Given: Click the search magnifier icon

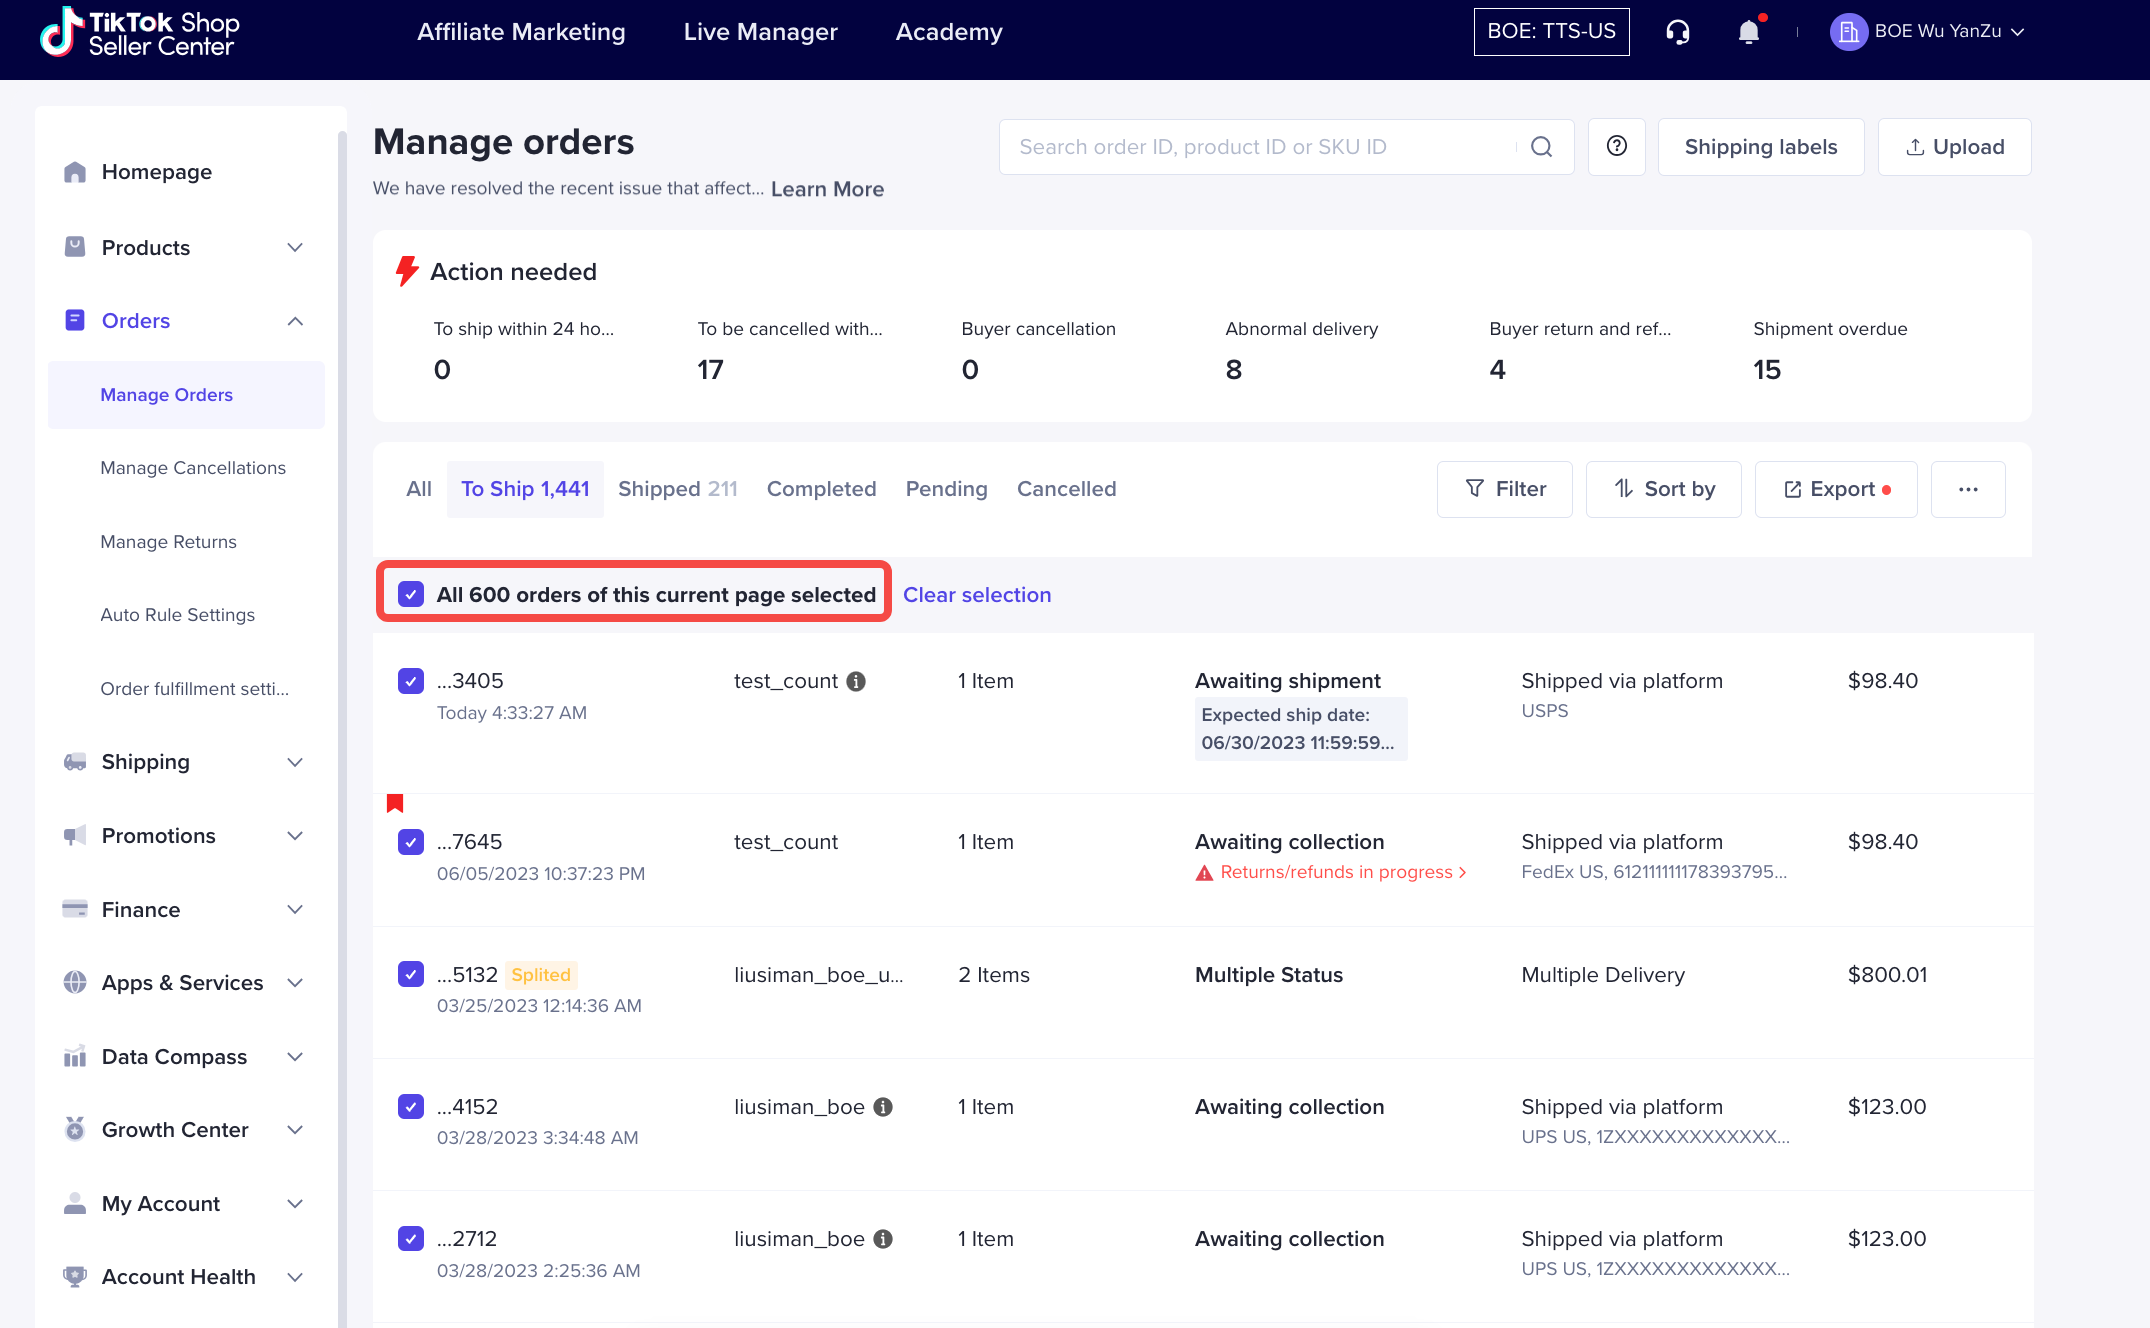Looking at the screenshot, I should point(1542,147).
